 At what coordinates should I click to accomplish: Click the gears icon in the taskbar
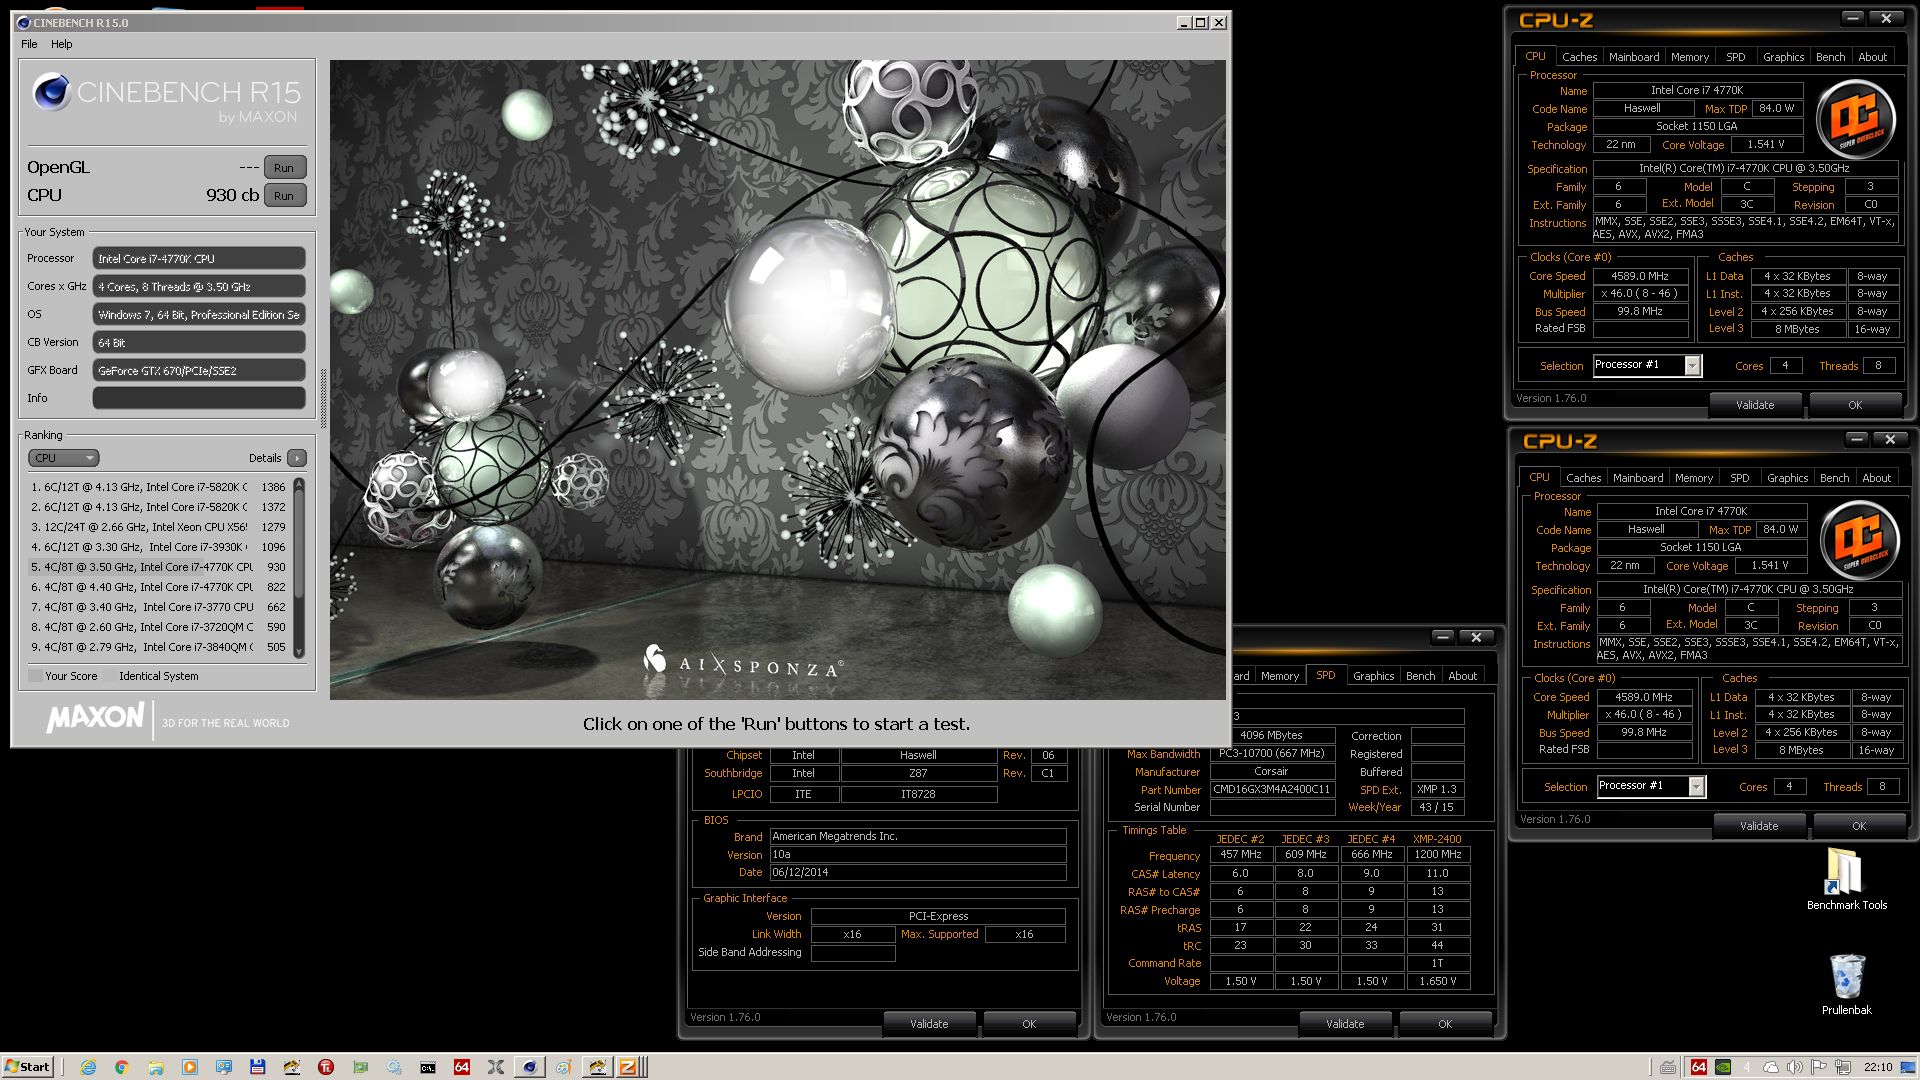tap(393, 1067)
